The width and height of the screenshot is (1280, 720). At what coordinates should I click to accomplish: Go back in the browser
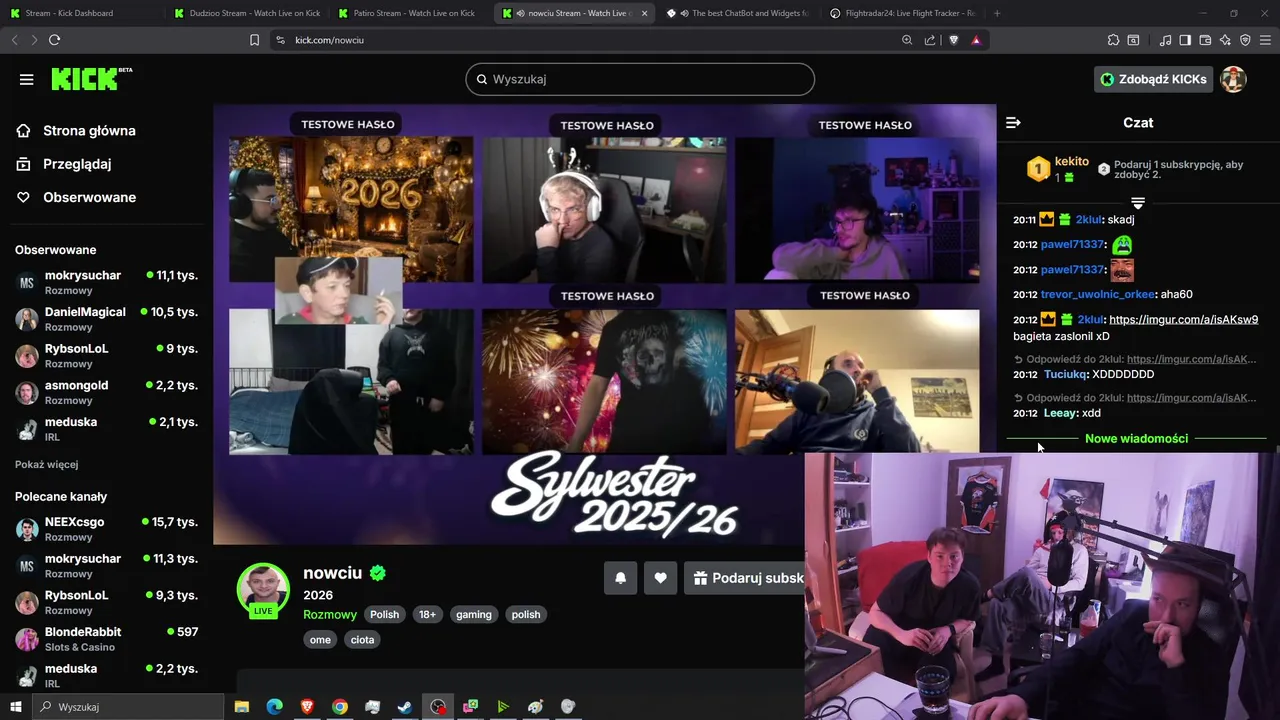[14, 40]
